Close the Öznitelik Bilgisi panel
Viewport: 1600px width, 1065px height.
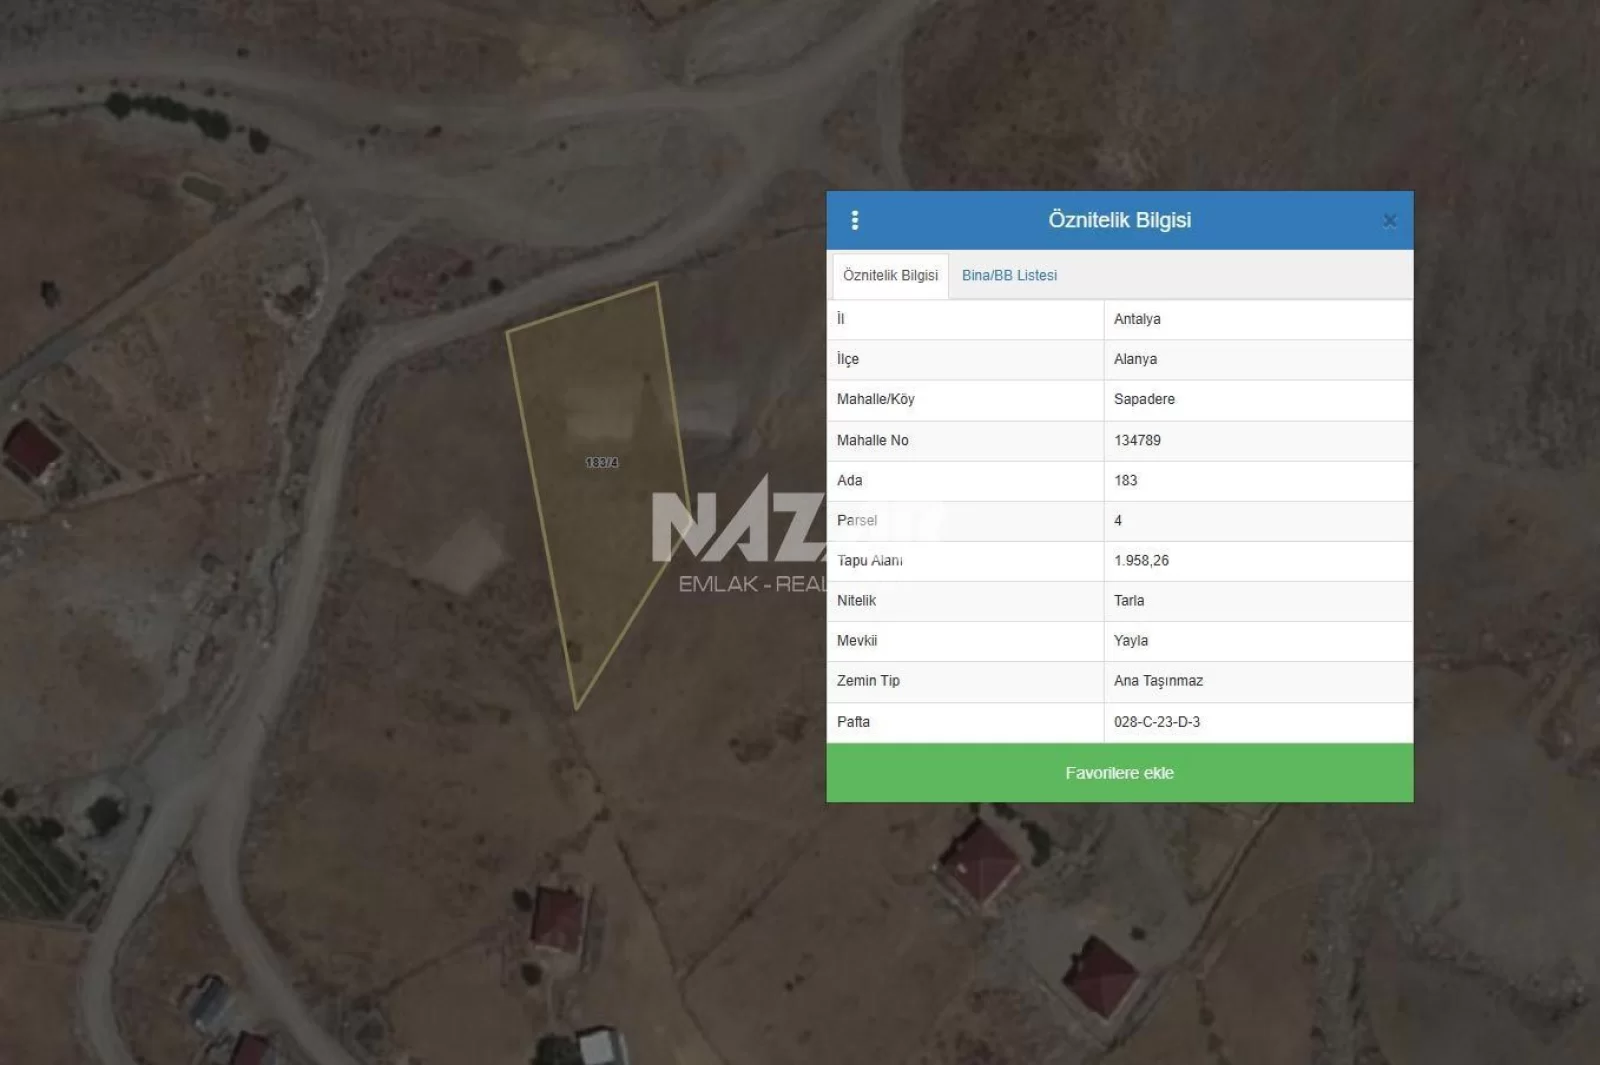click(x=1389, y=221)
